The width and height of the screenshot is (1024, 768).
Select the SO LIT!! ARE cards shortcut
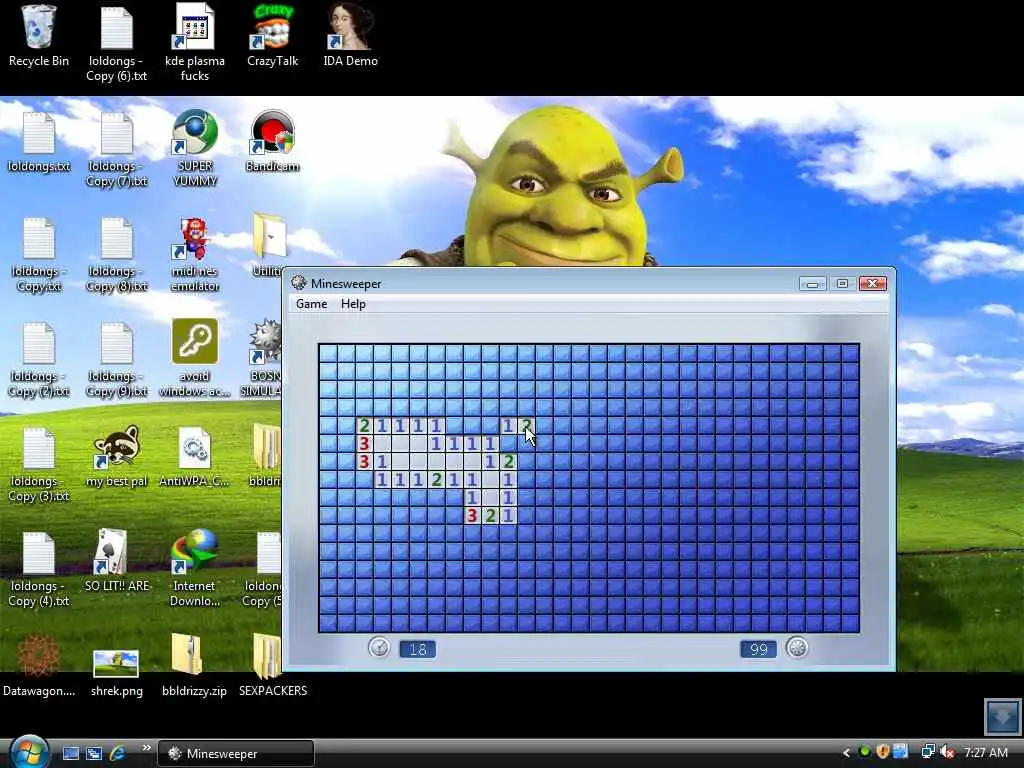(x=116, y=562)
